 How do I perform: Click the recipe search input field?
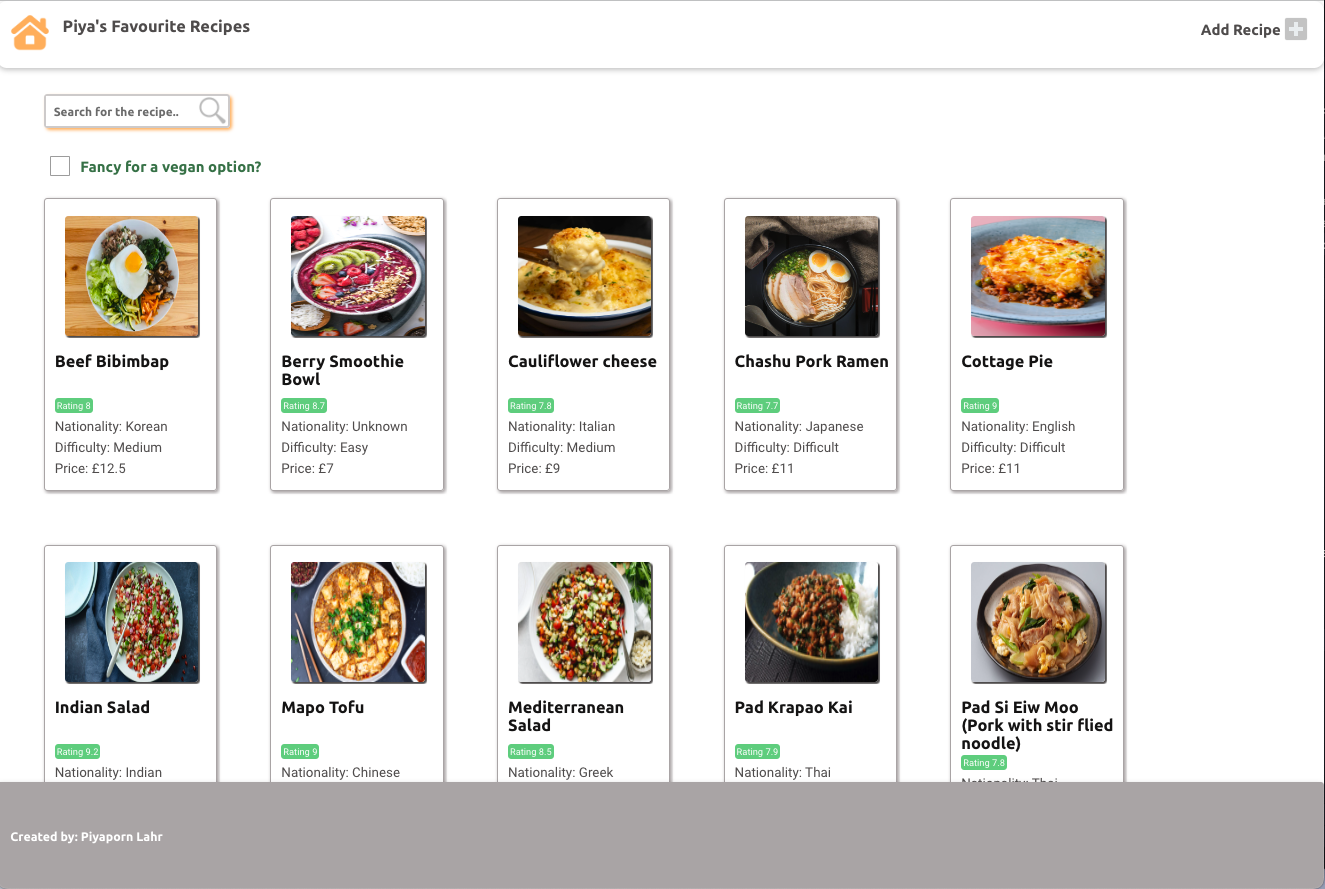click(120, 111)
